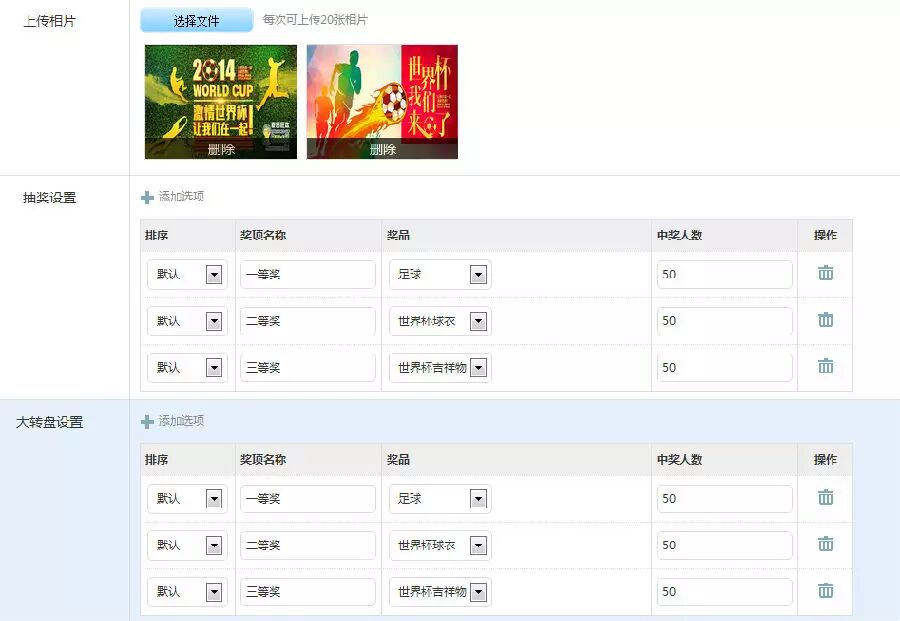Open 排序 dropdown for 二等奖 in 大转盘设置
Screen dimensions: 900x621
click(x=187, y=545)
